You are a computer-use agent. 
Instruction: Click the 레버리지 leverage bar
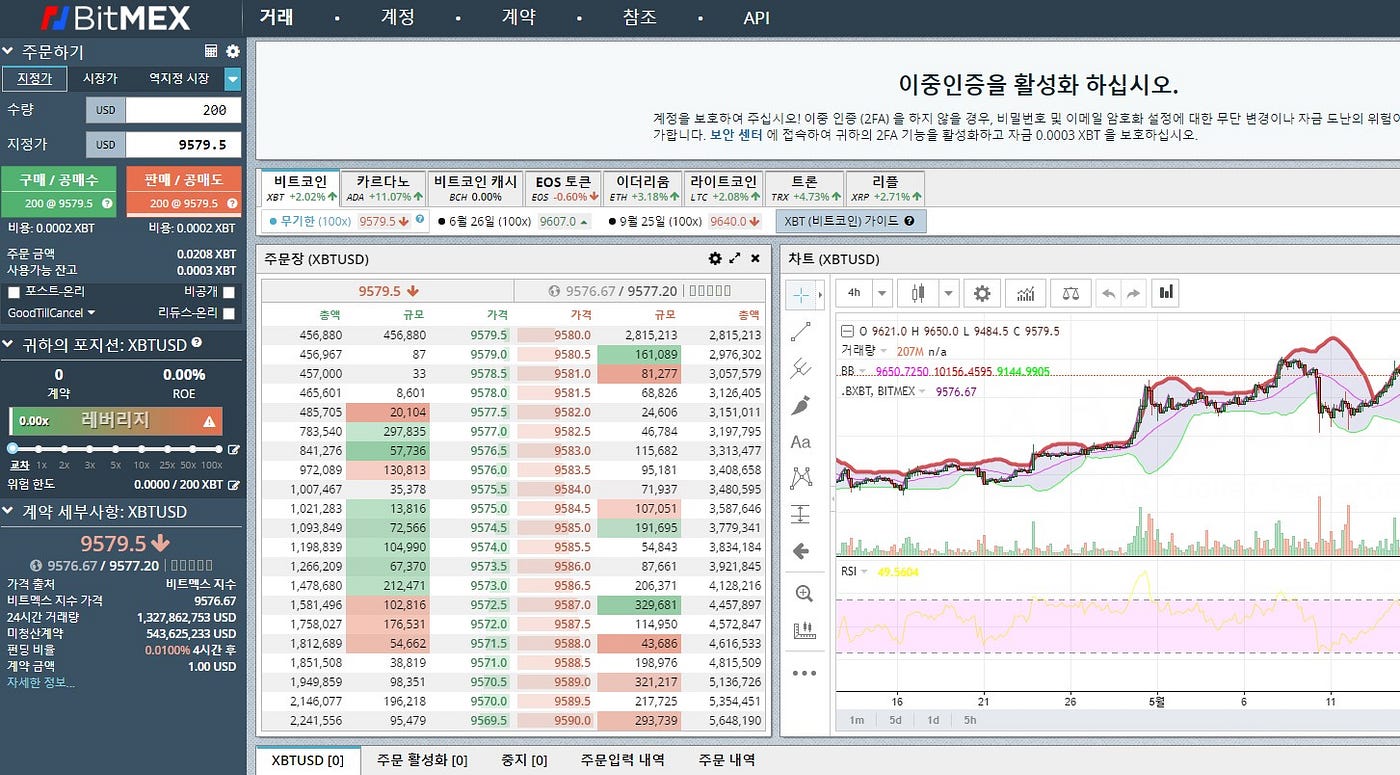click(x=115, y=421)
